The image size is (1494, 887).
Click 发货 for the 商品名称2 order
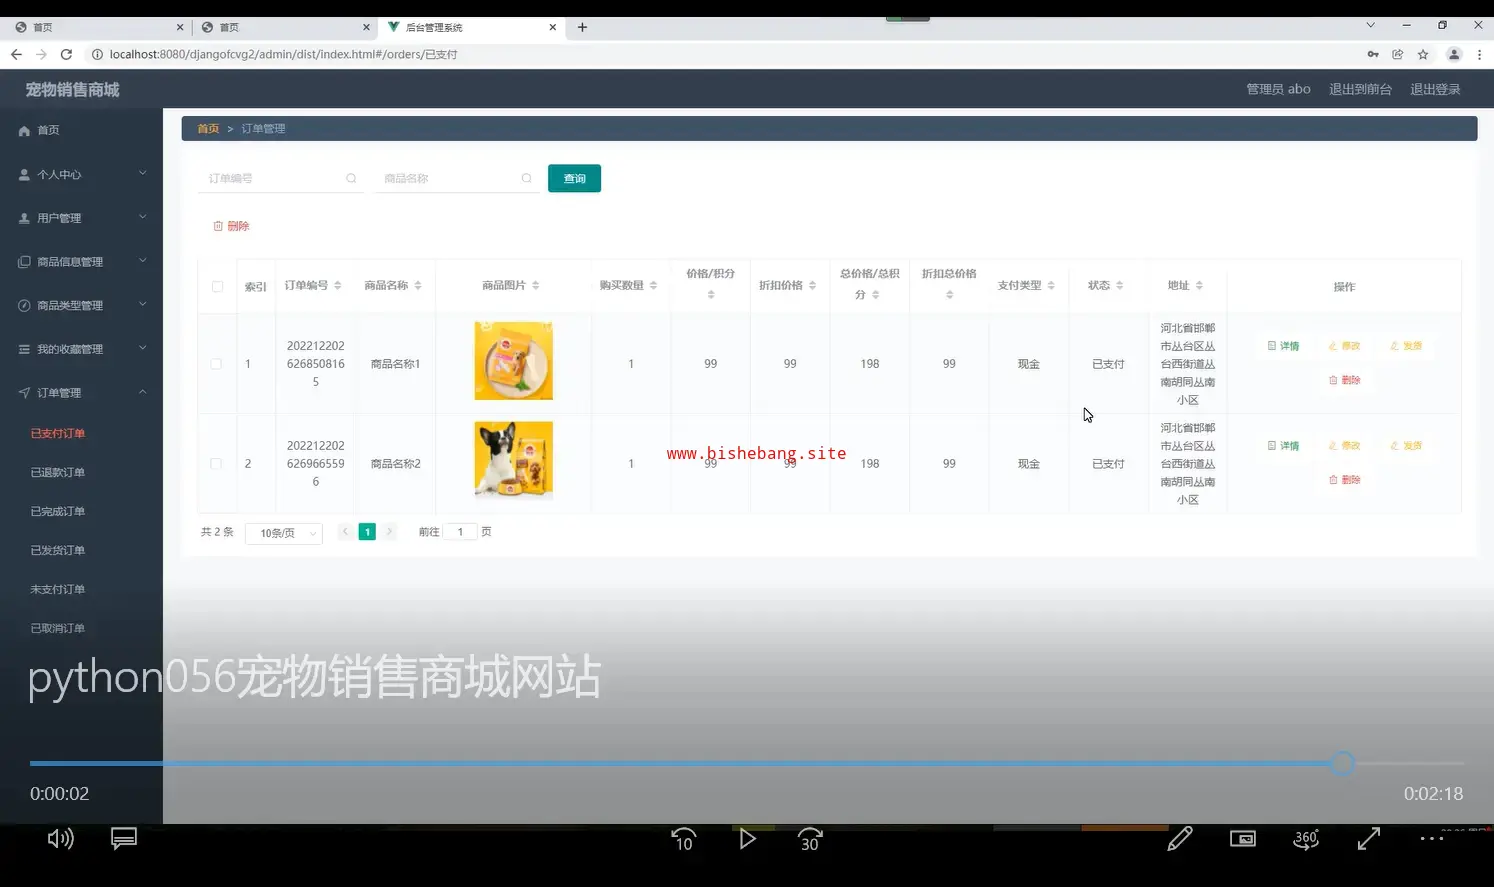coord(1406,446)
